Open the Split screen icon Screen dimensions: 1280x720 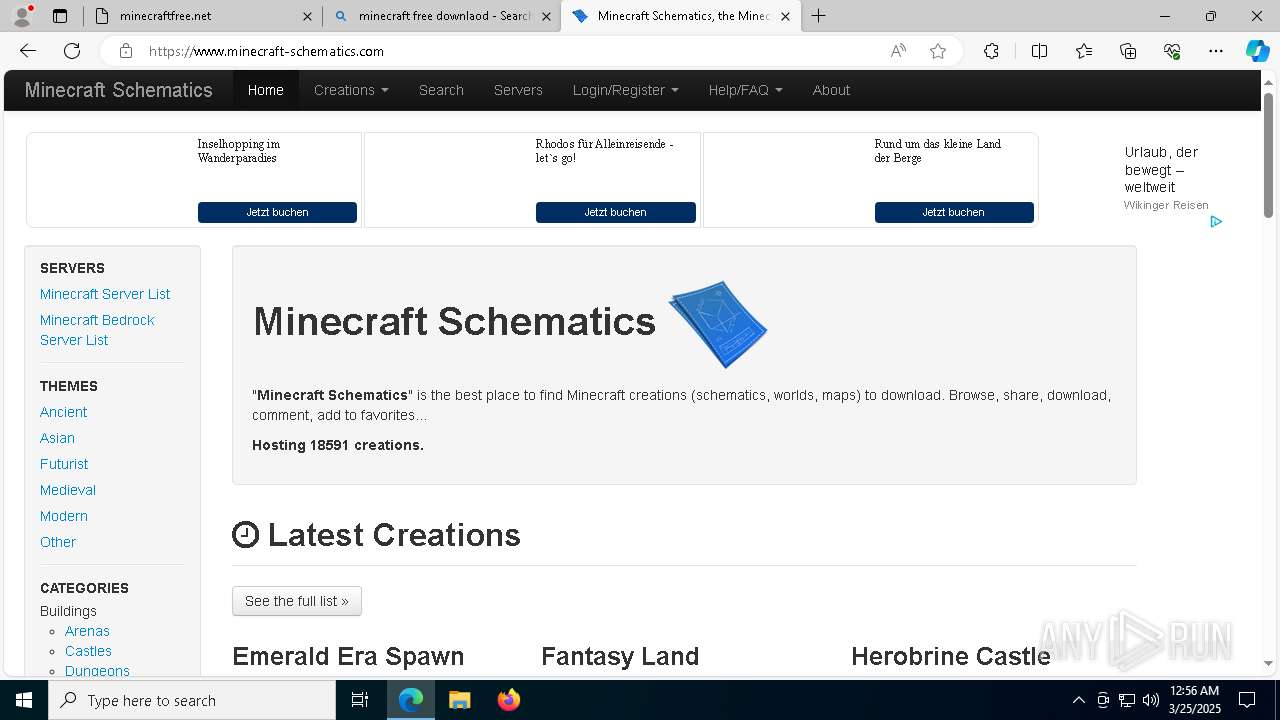pyautogui.click(x=1039, y=51)
